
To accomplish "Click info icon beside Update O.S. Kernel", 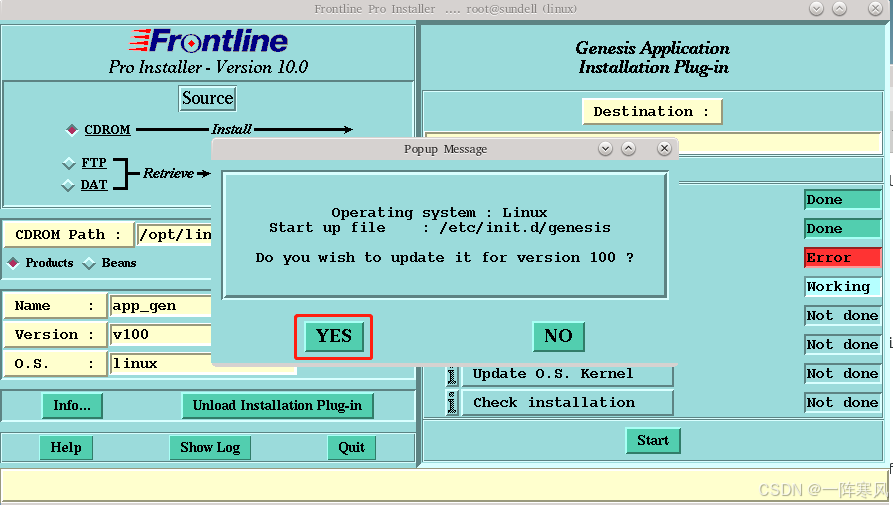I will click(x=452, y=375).
